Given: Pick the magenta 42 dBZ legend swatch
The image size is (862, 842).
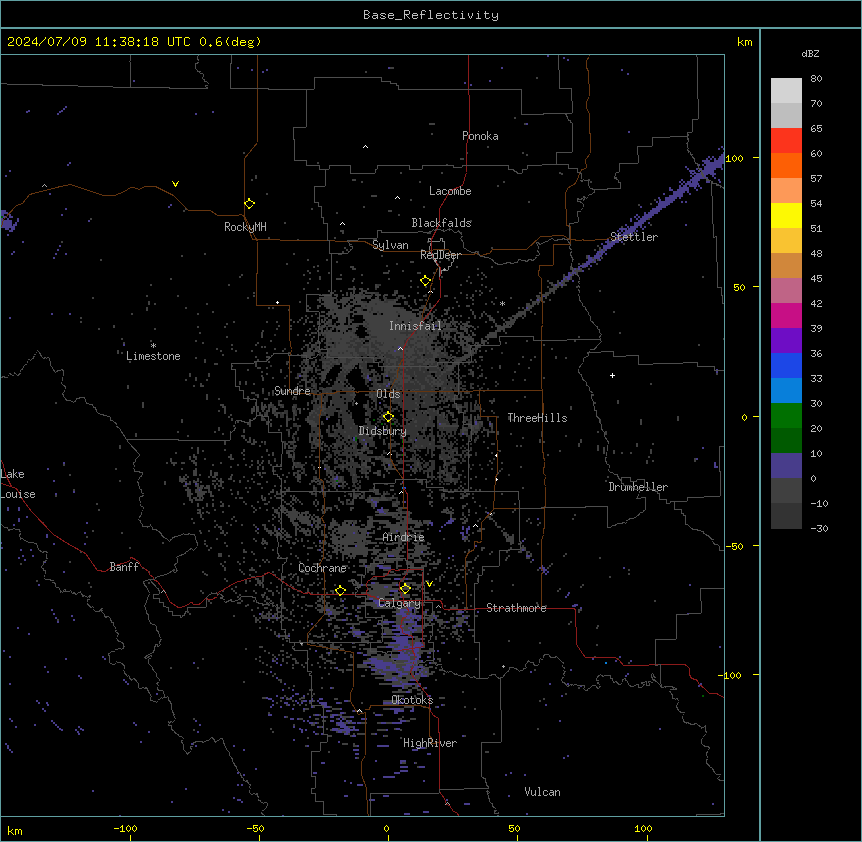Looking at the screenshot, I should pos(786,315).
